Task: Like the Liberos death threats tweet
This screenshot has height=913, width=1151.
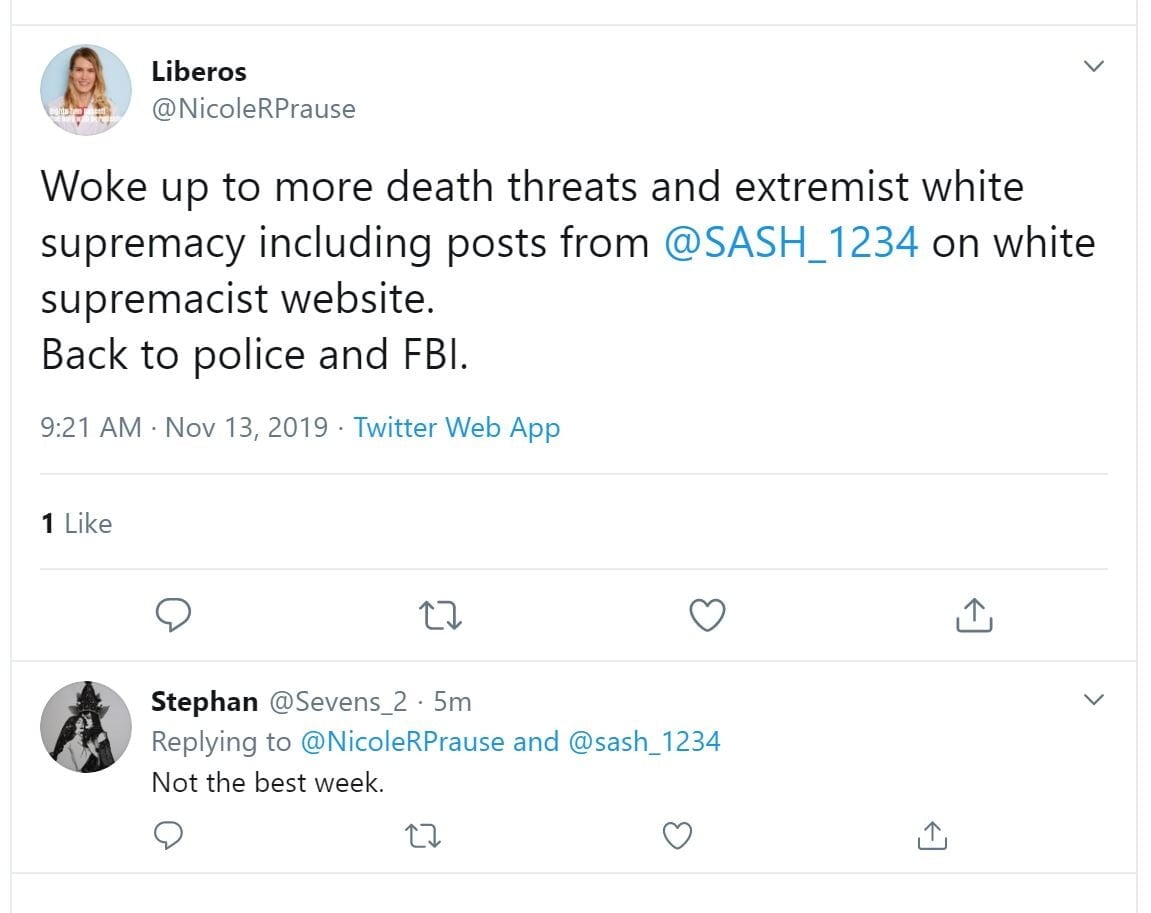Action: tap(708, 615)
